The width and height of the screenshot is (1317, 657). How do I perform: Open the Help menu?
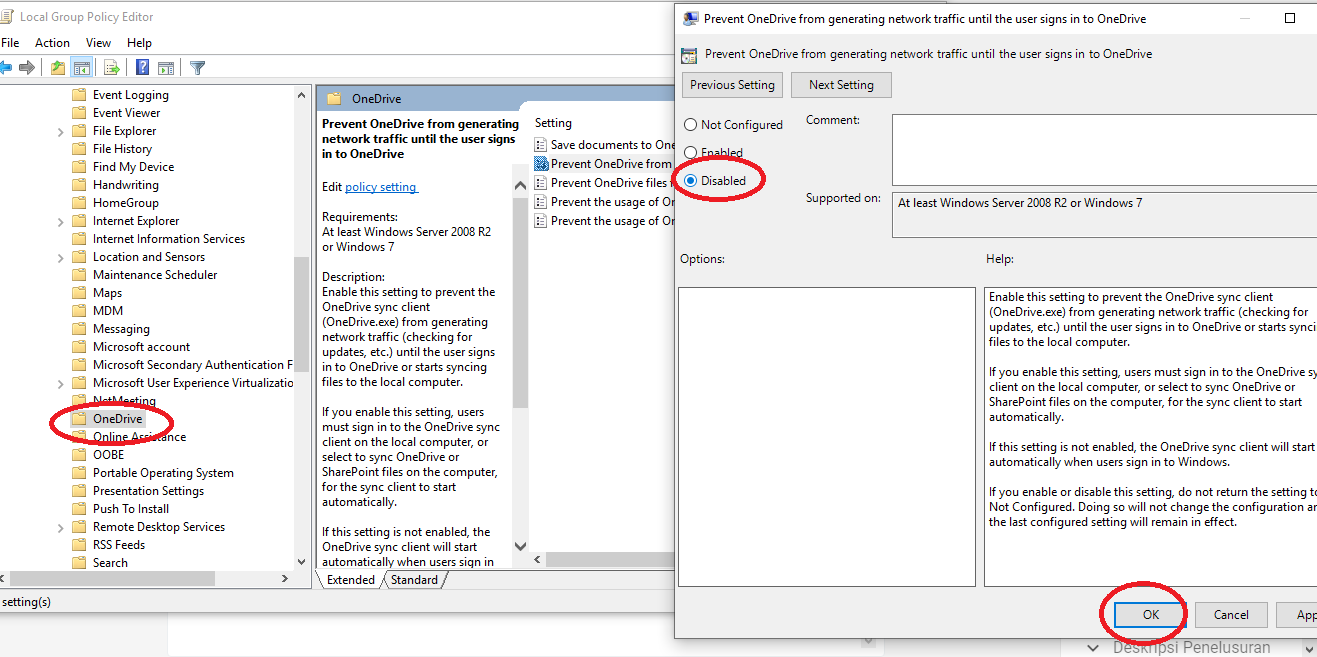139,43
